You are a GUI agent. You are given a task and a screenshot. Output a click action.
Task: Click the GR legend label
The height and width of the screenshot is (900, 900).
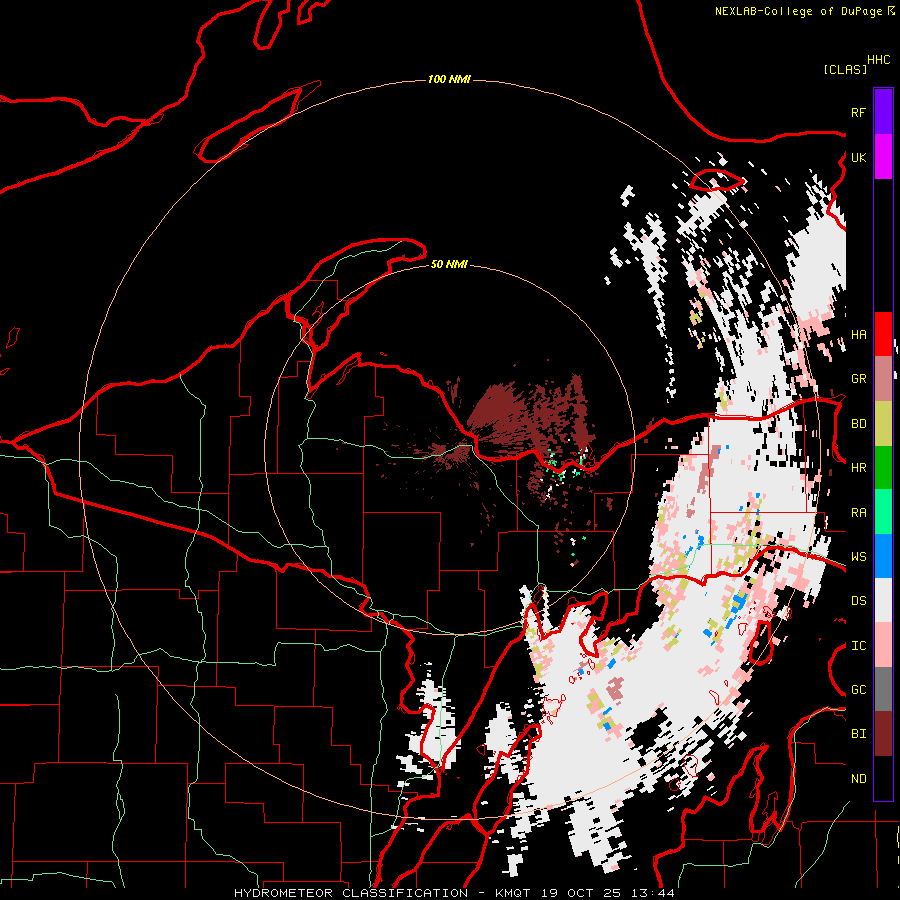click(x=858, y=379)
